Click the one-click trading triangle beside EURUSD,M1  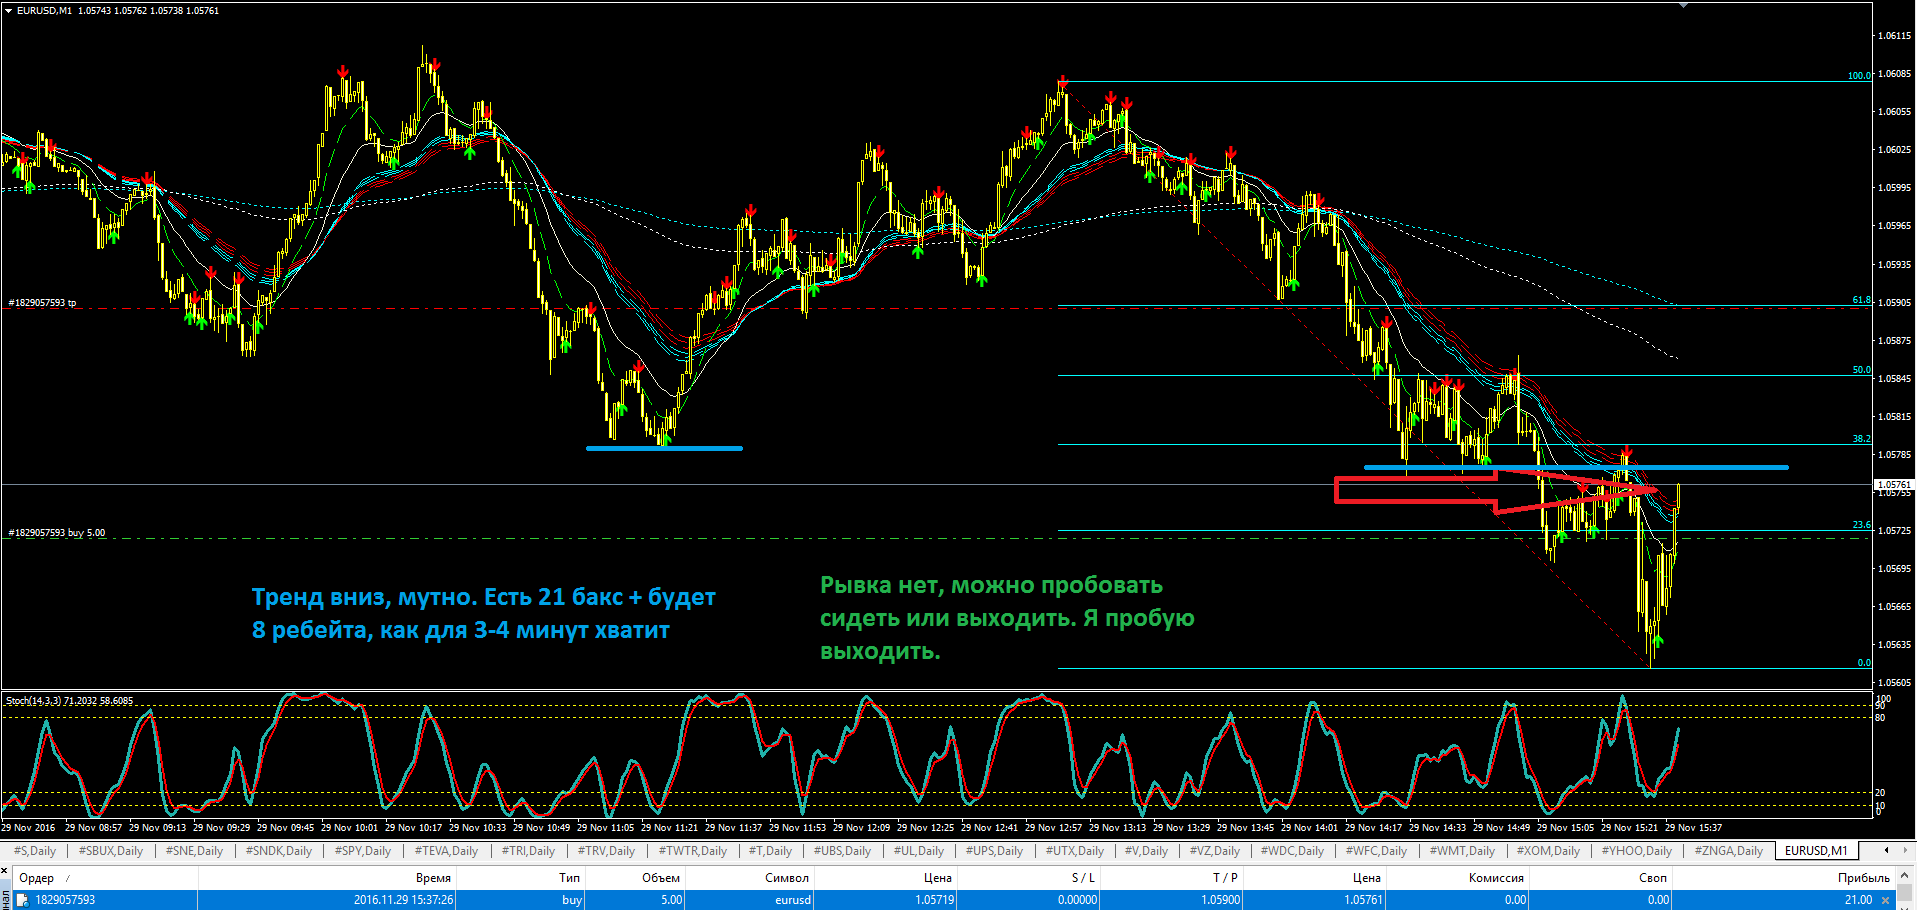(x=8, y=10)
